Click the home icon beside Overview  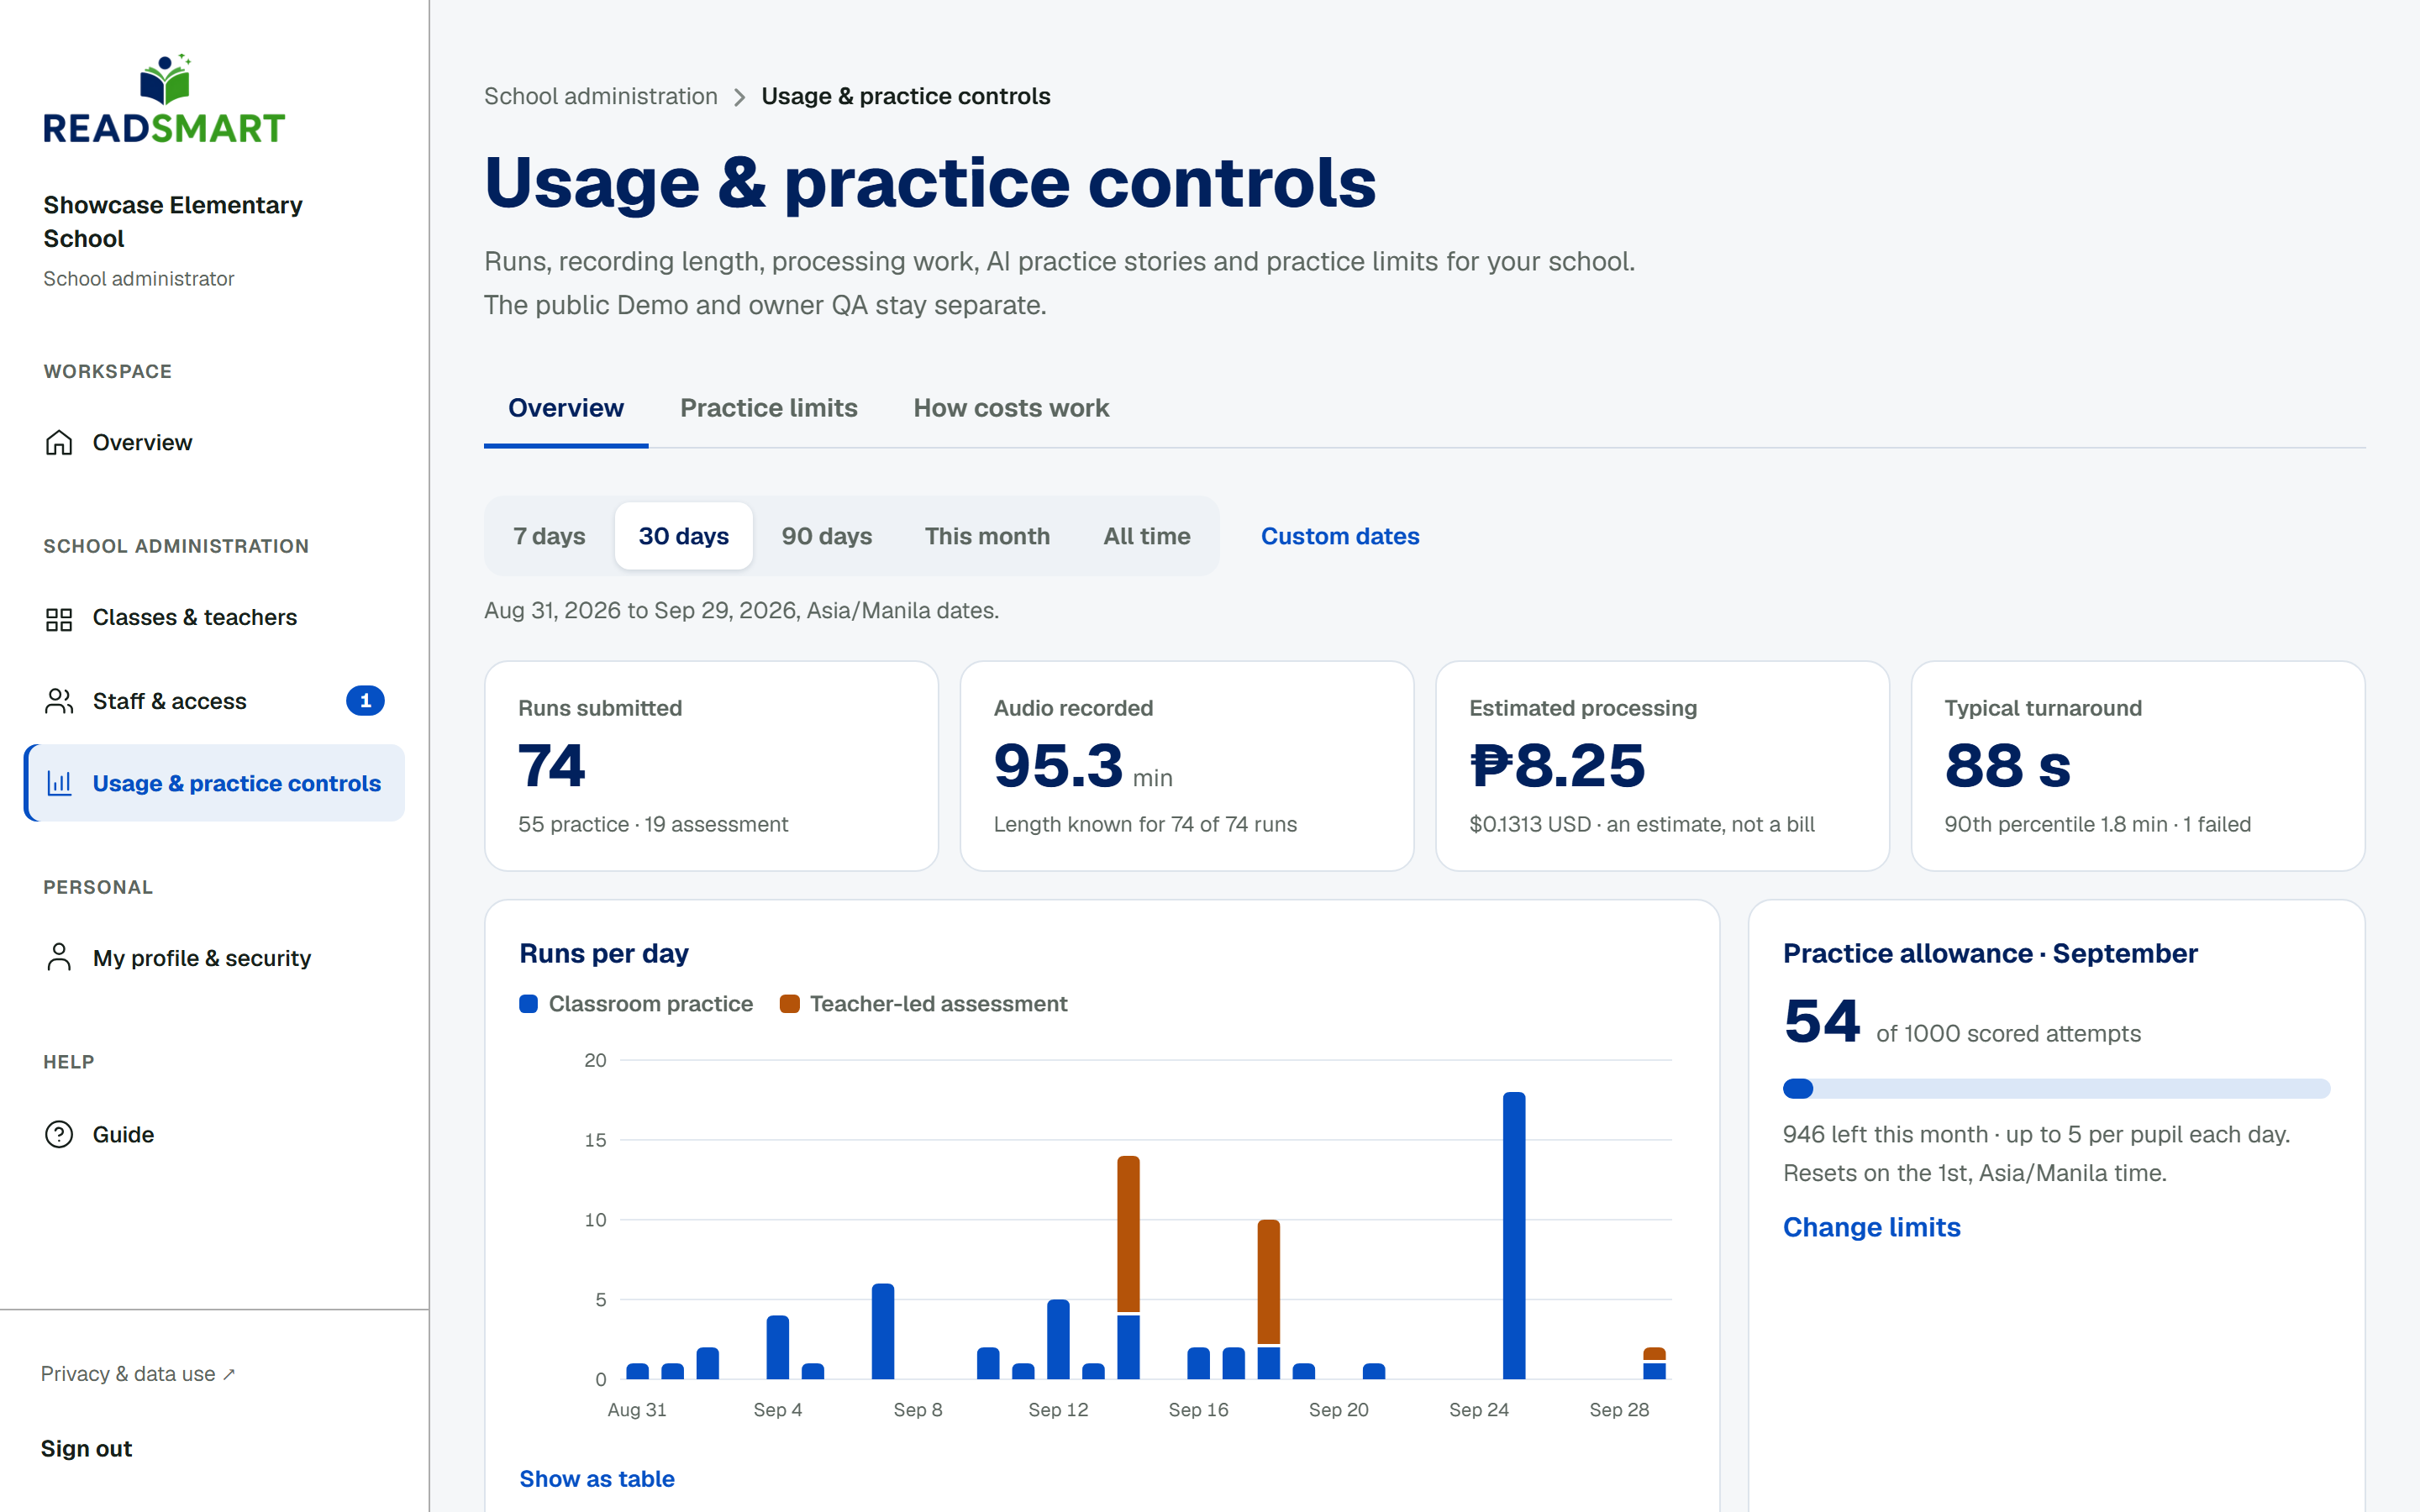click(59, 442)
